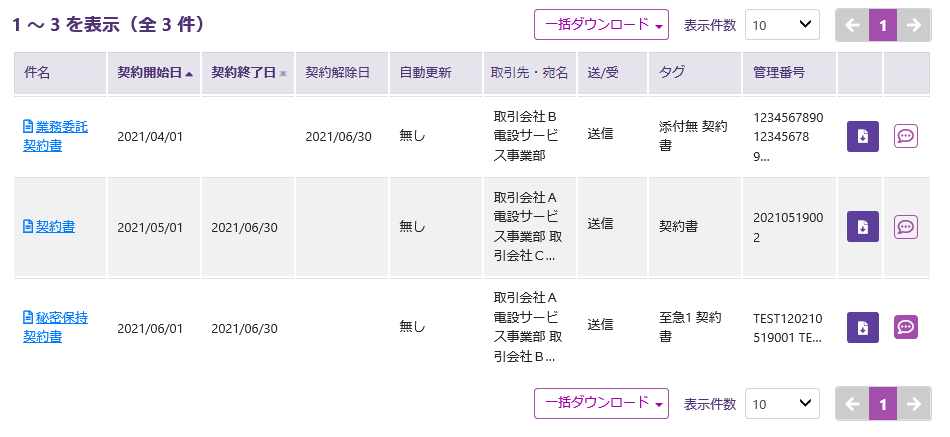This screenshot has height=437, width=950.
Task: Open top 一括ダウンロード dropdown
Action: coord(602,25)
